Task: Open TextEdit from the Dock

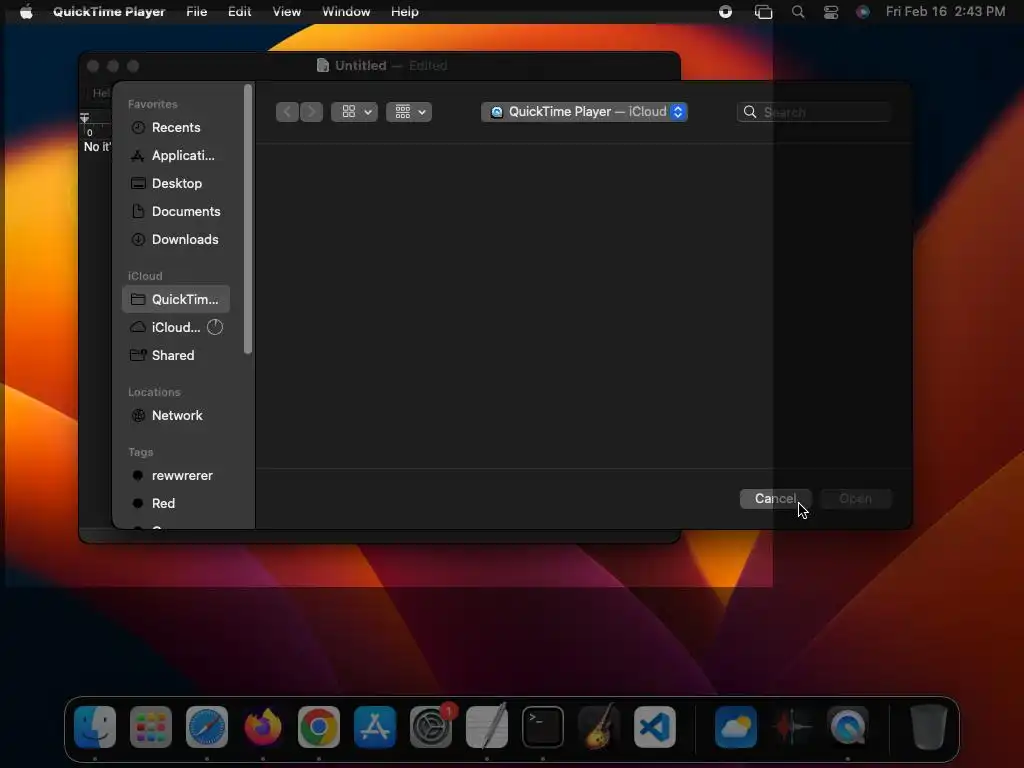Action: pyautogui.click(x=487, y=727)
